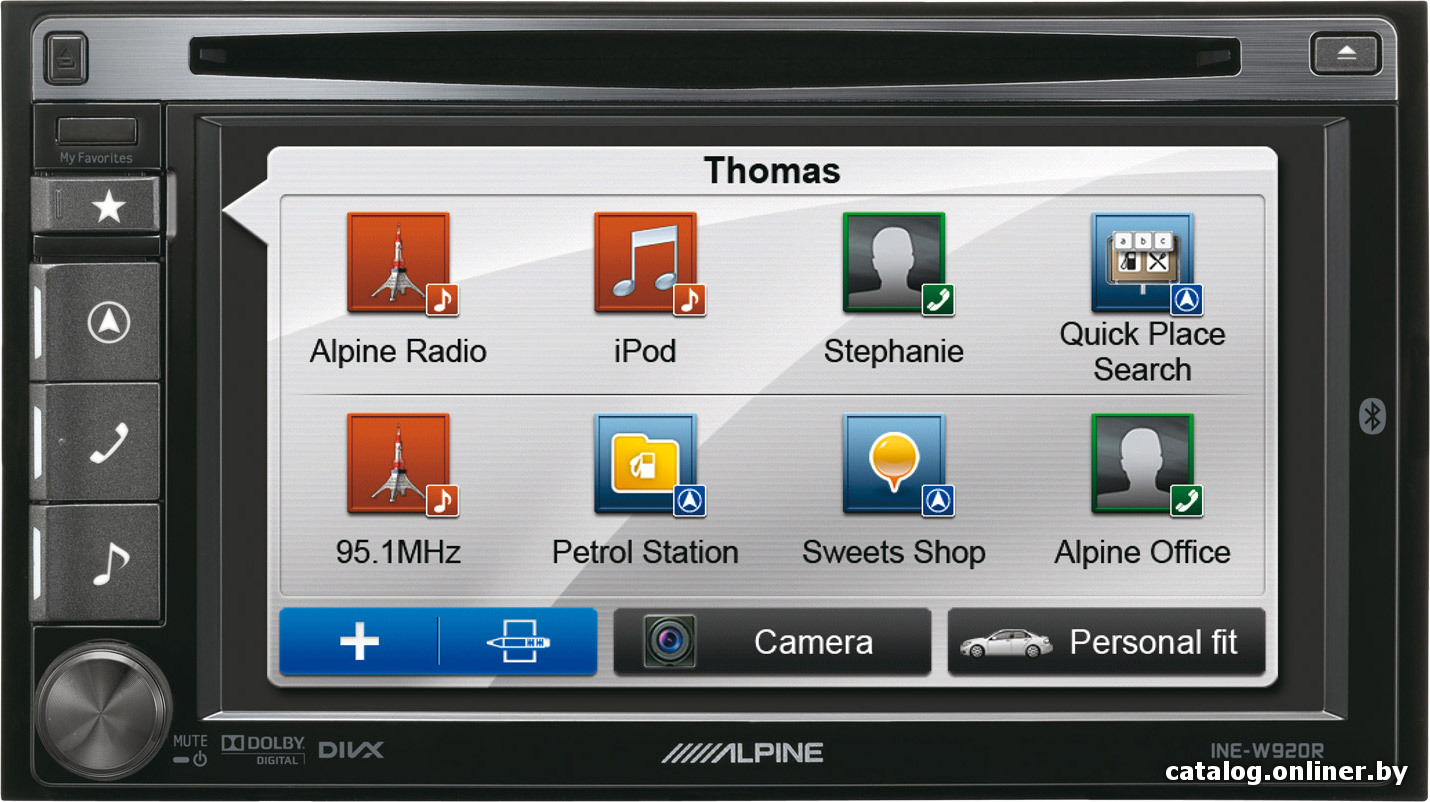Tap the Bluetooth indicator icon
Viewport: 1430px width, 802px height.
[1372, 415]
